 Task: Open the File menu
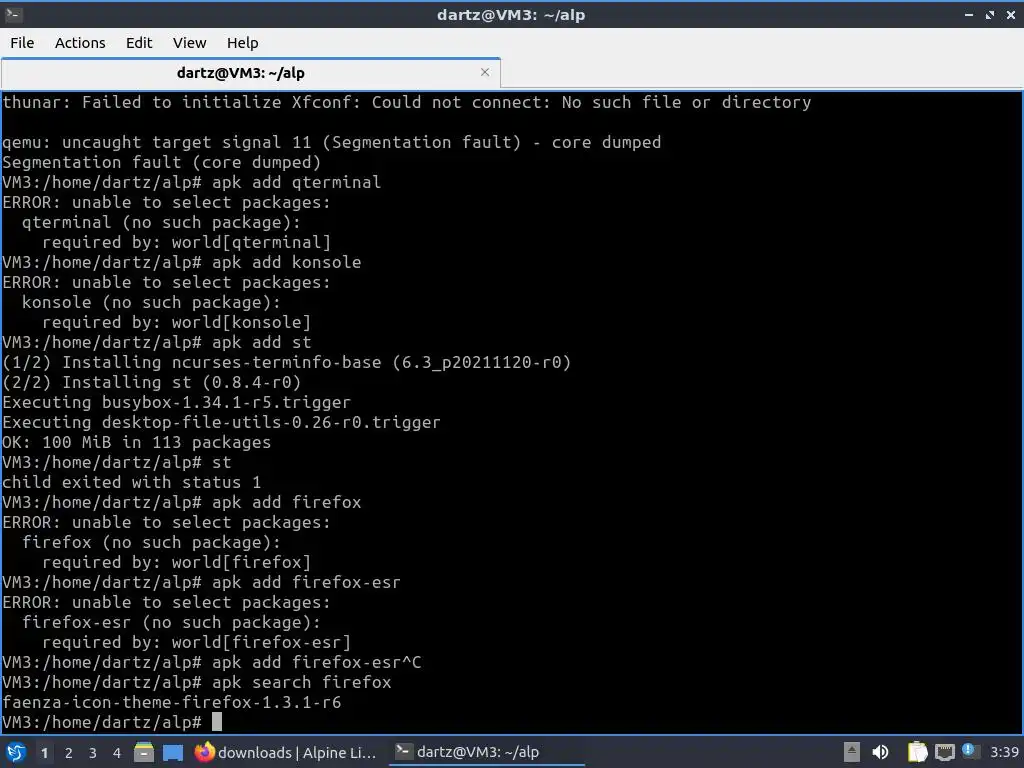click(x=22, y=43)
